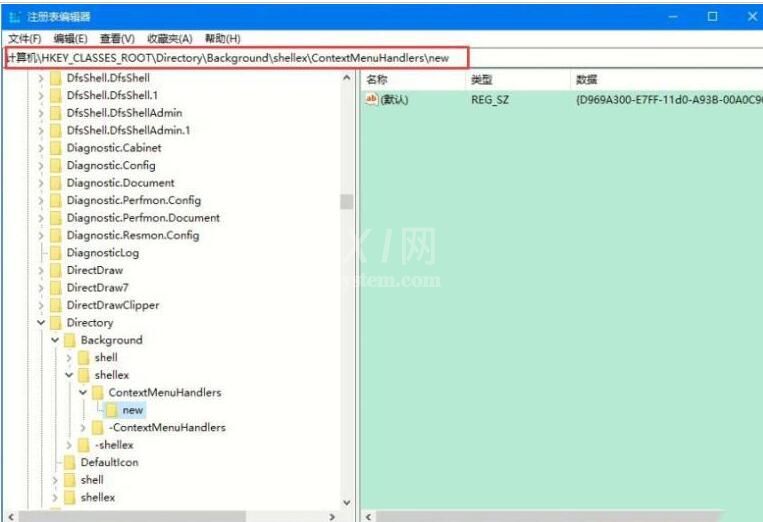Click the folder icon of DirectDraw7

pos(56,288)
